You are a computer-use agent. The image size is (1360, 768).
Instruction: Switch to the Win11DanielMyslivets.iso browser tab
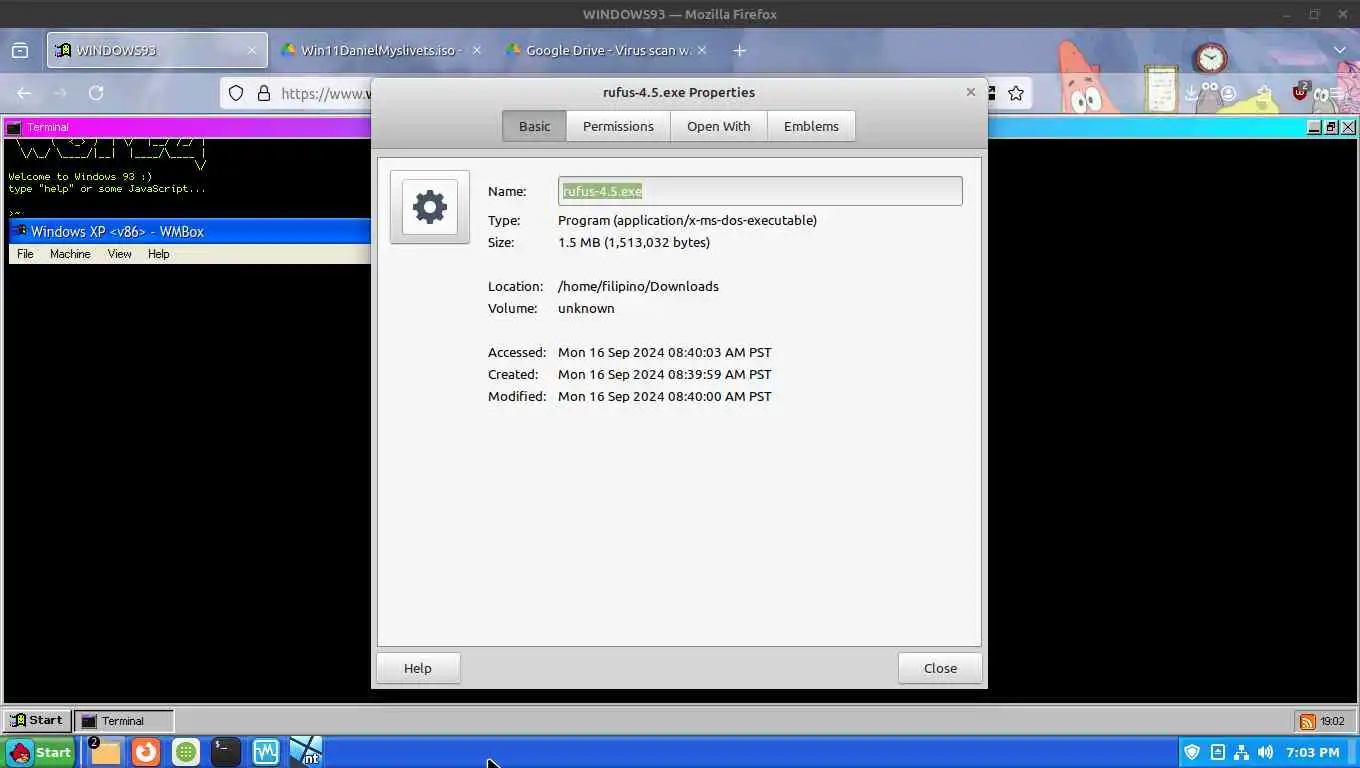point(380,50)
